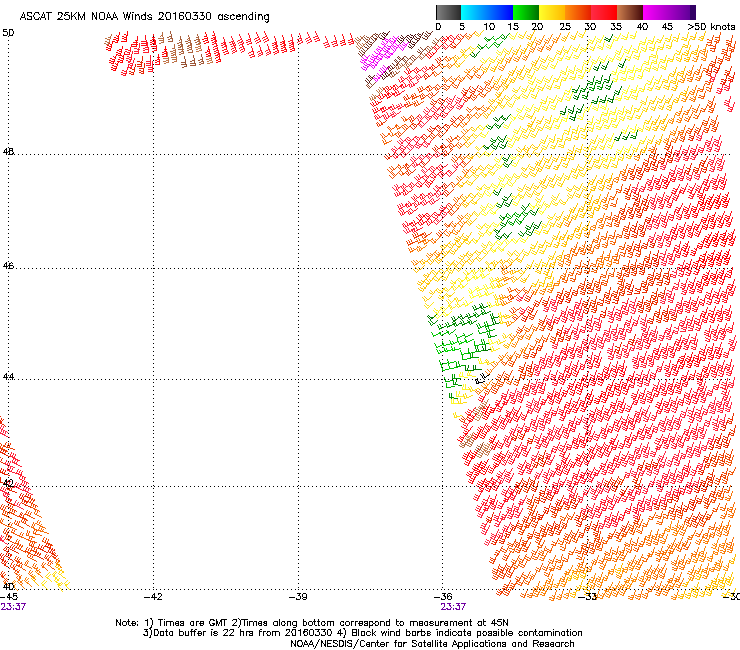
Task: Click the longitude label '-36'
Action: click(x=443, y=597)
